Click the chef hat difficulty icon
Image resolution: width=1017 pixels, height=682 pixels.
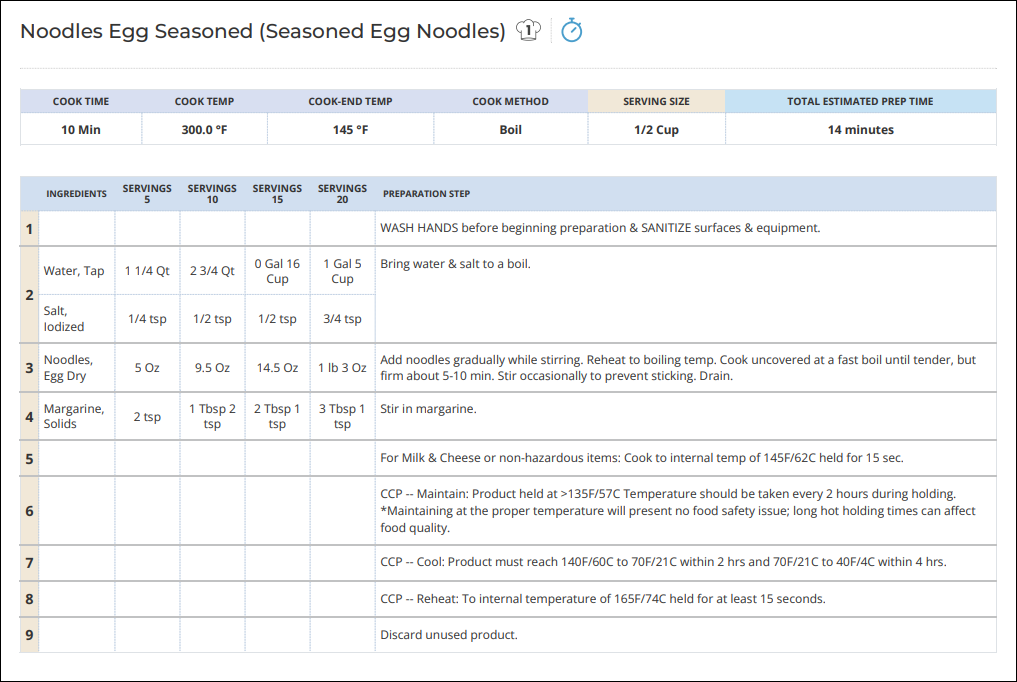pyautogui.click(x=529, y=30)
